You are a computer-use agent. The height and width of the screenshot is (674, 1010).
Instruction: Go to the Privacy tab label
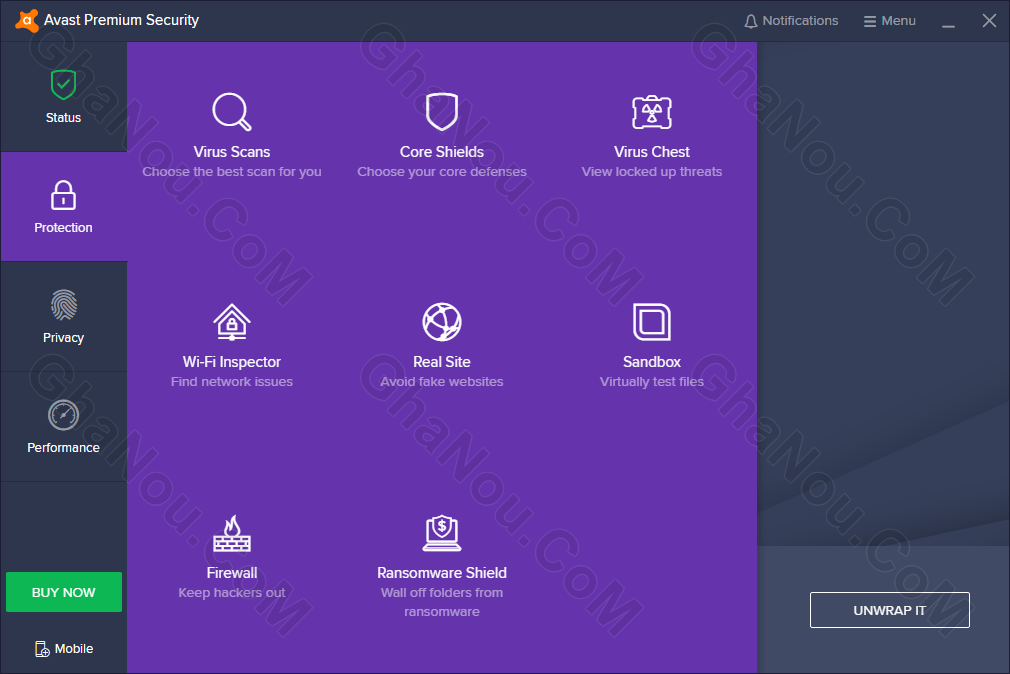tap(63, 338)
